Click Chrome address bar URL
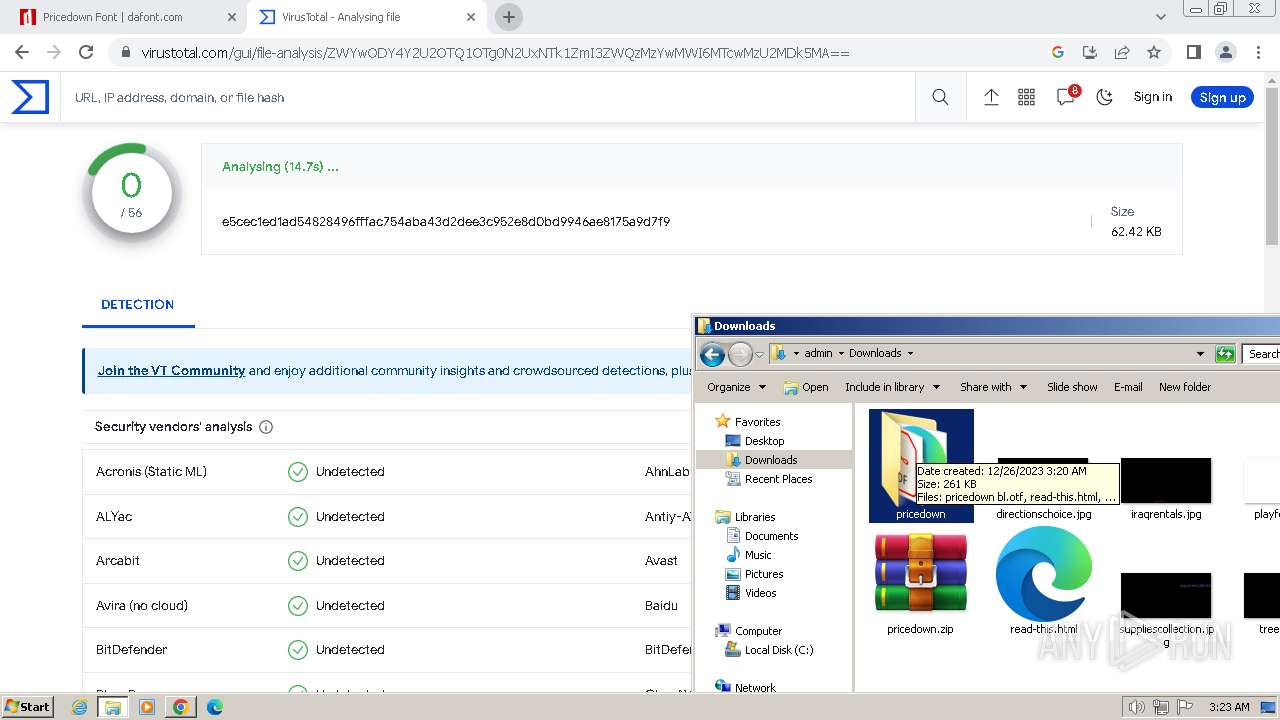Viewport: 1280px width, 720px height. point(495,52)
